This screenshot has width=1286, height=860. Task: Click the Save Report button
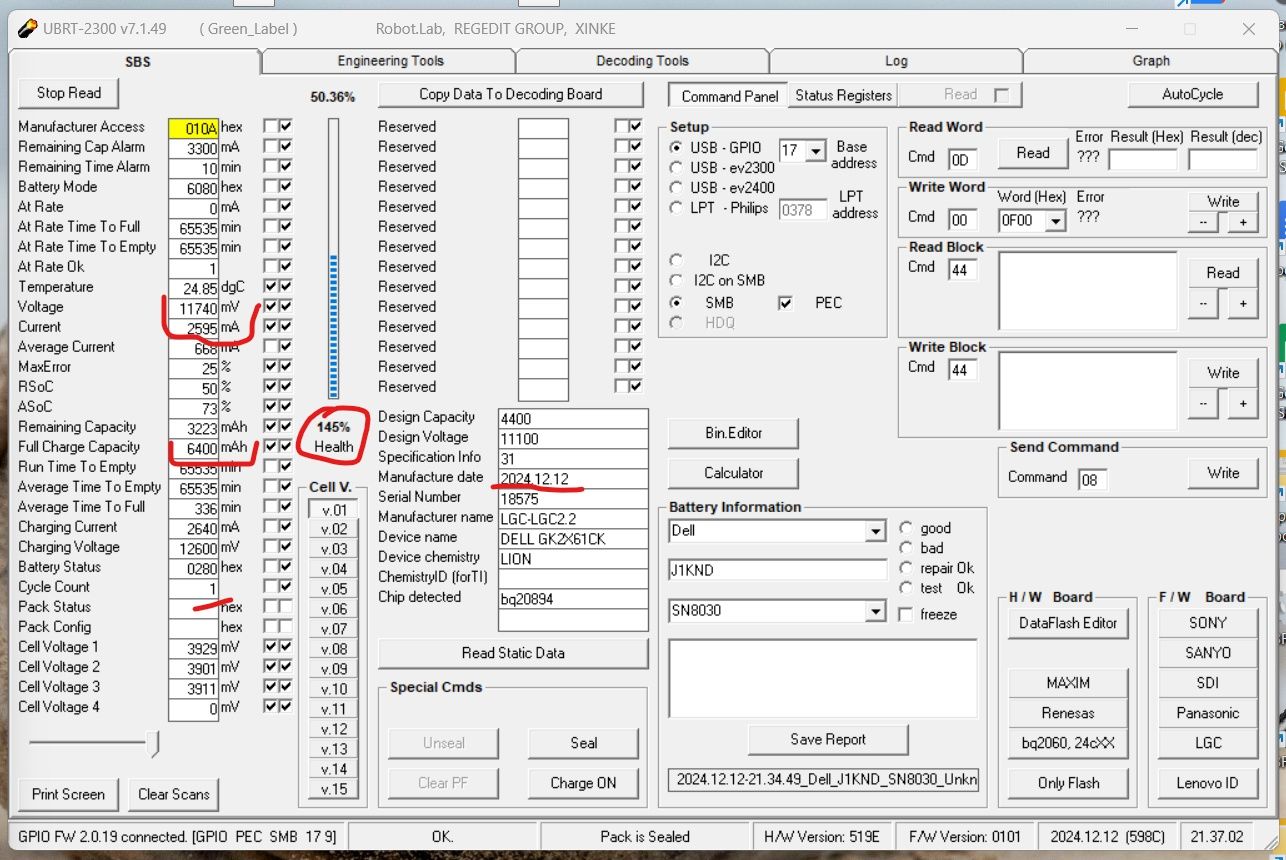coord(828,740)
